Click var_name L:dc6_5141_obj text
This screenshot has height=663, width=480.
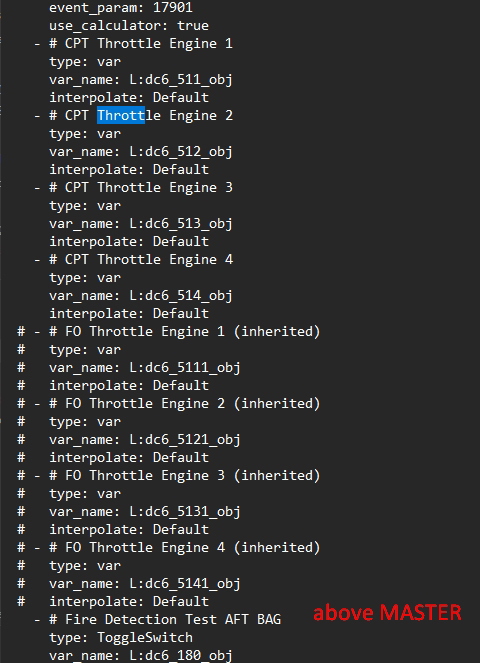[145, 584]
